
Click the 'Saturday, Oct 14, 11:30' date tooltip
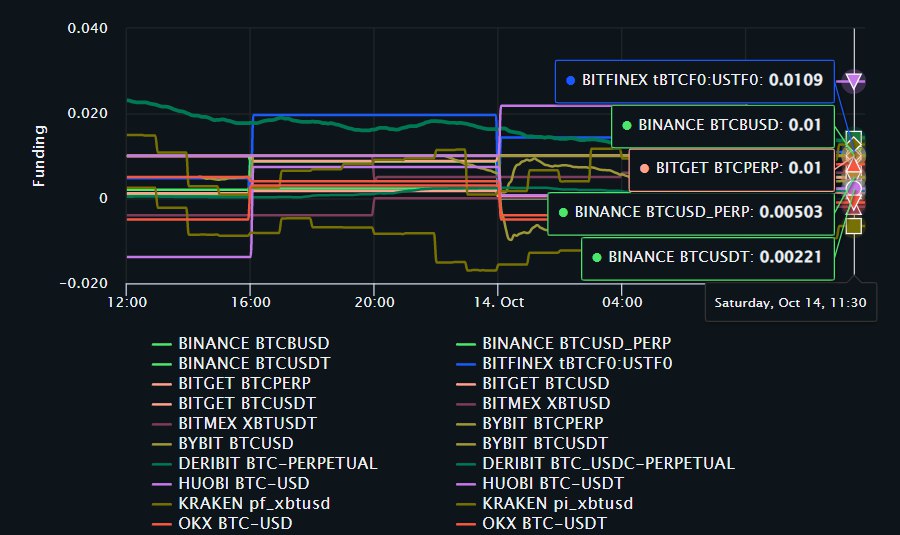pyautogui.click(x=790, y=303)
